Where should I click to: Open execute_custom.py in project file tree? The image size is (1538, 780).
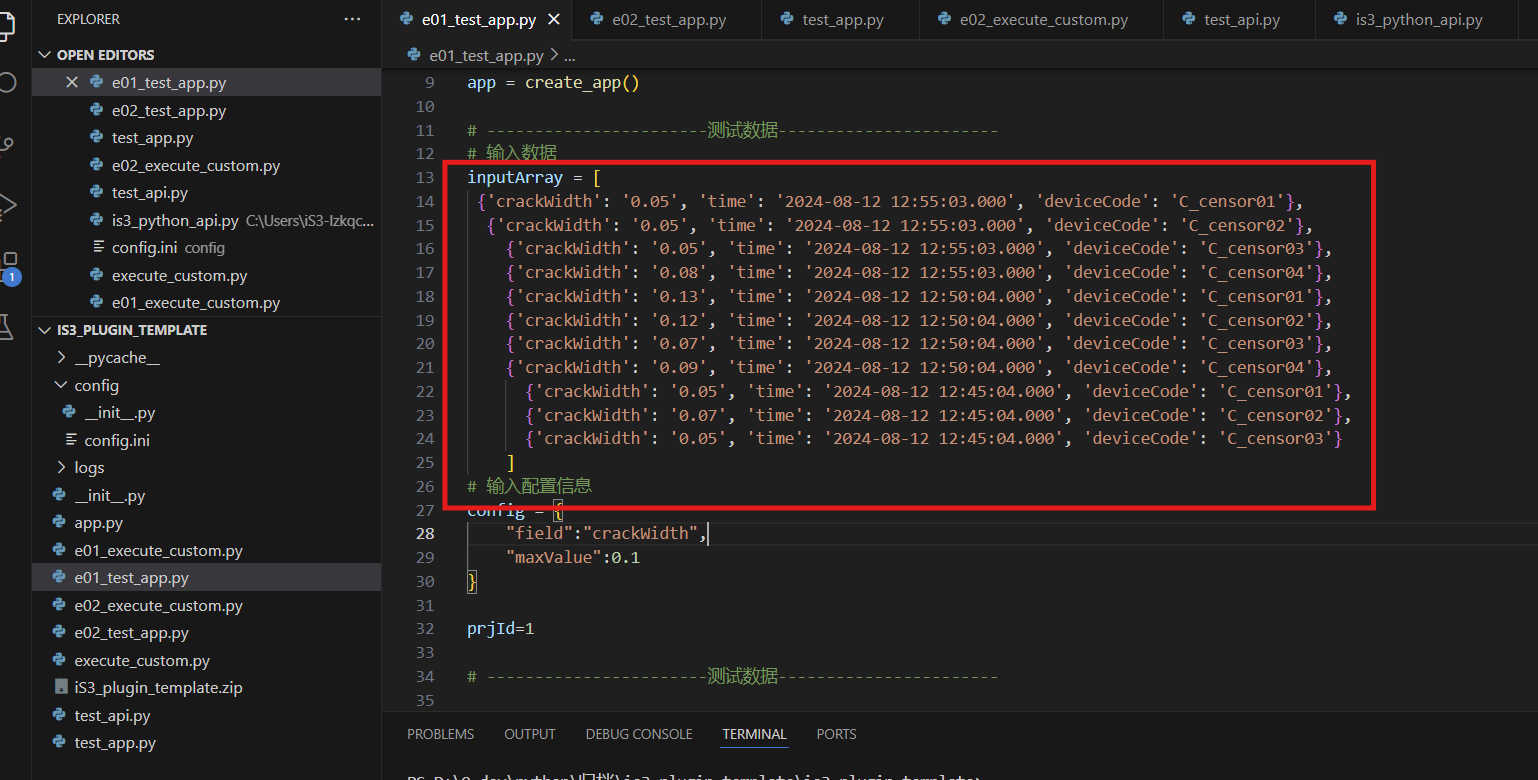206,660
